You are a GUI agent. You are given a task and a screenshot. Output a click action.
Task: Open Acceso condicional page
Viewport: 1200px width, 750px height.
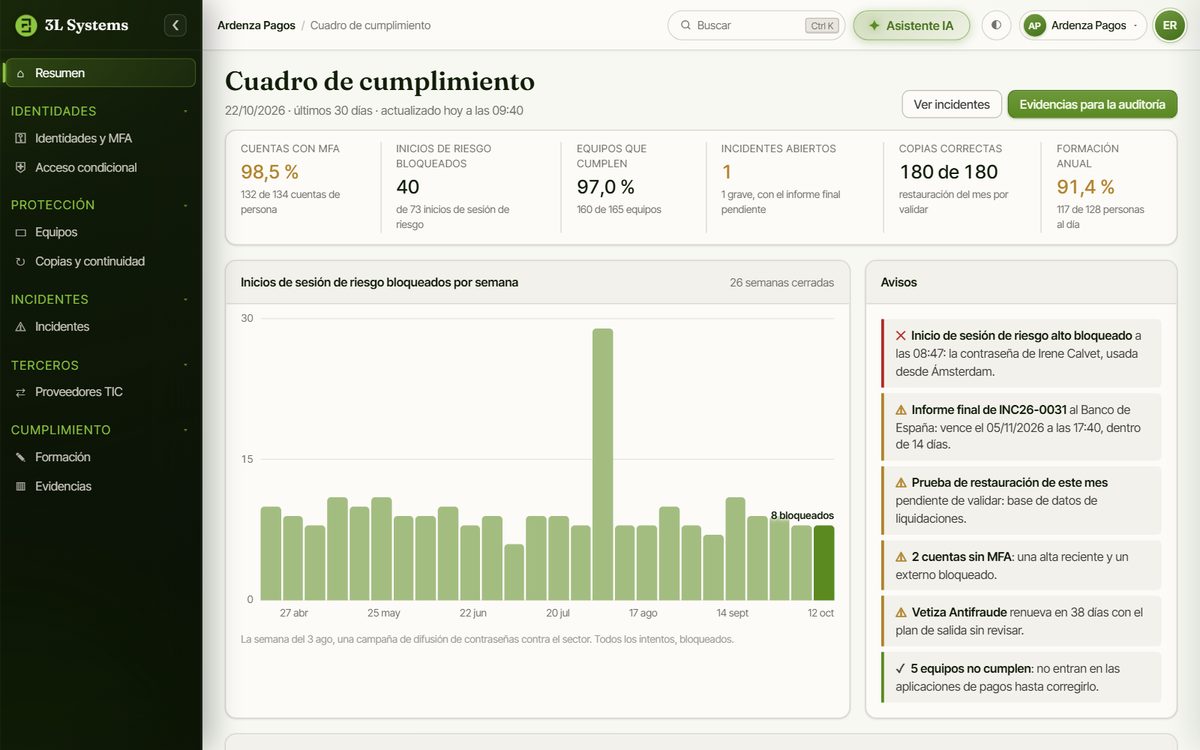pyautogui.click(x=99, y=167)
